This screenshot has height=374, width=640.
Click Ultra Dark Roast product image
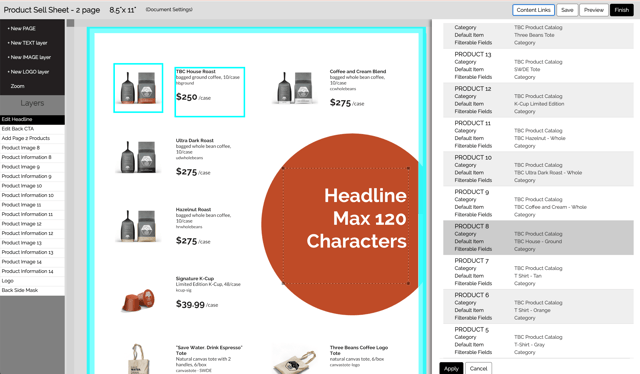click(138, 157)
